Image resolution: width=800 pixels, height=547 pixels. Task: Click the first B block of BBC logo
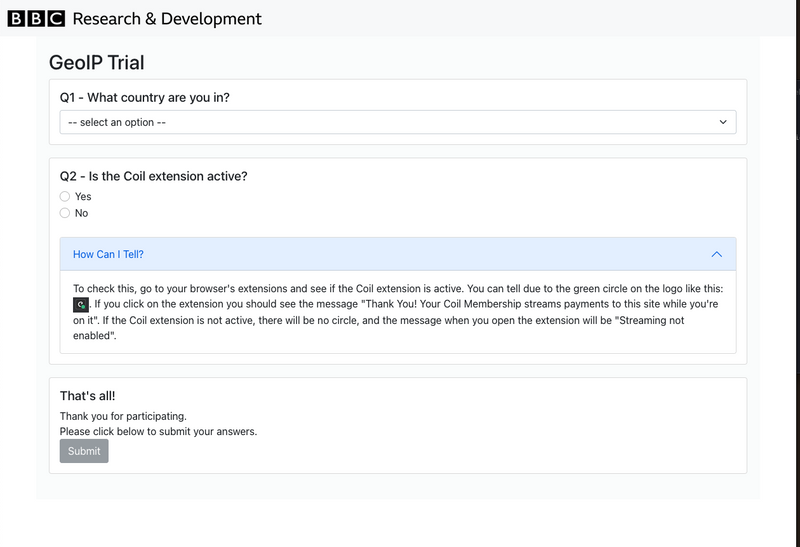coord(16,18)
